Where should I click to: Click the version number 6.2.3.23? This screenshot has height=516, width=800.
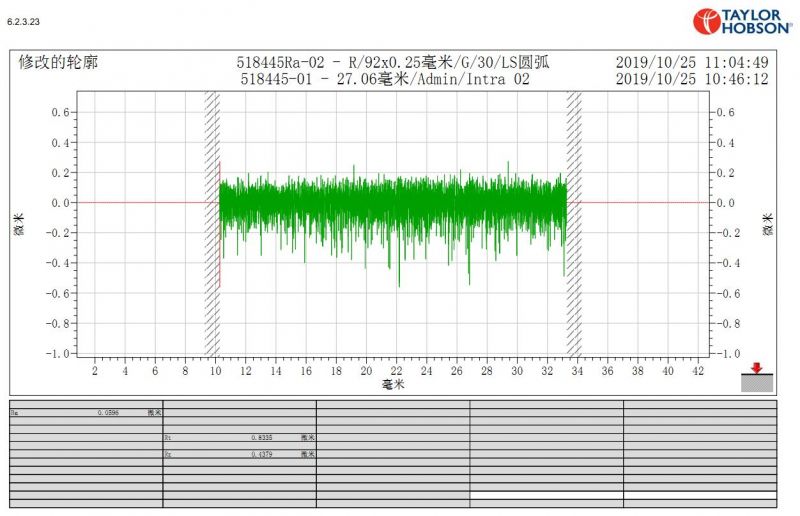pyautogui.click(x=24, y=20)
